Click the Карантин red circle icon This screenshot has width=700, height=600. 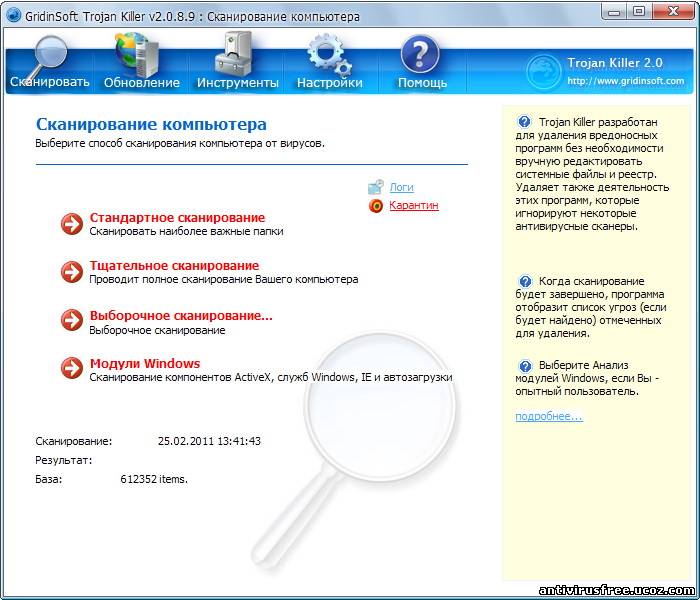pos(376,206)
